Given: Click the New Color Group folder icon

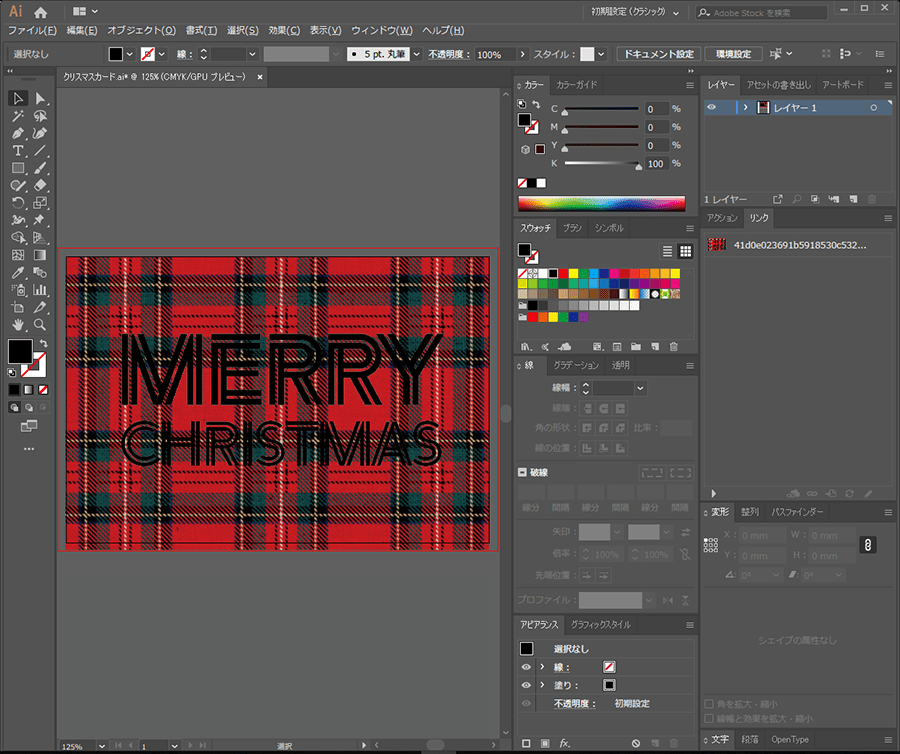Looking at the screenshot, I should tap(635, 347).
